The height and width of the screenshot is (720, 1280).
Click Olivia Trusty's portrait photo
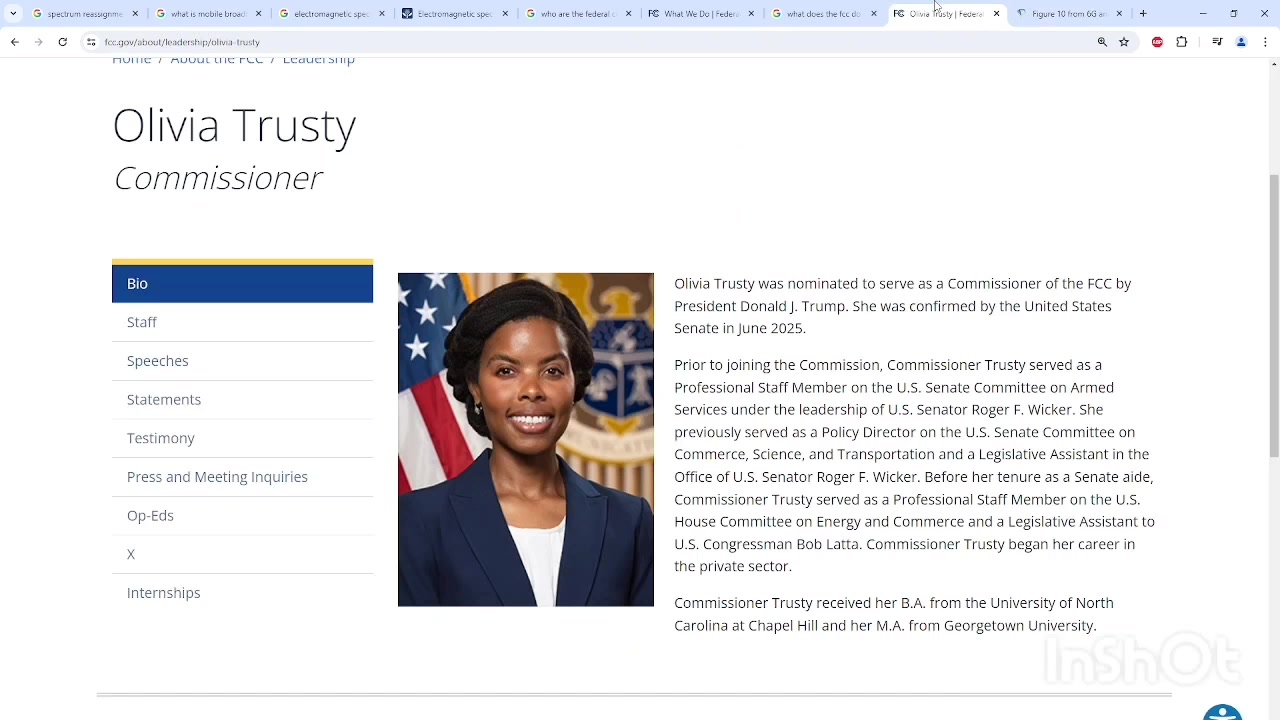click(x=525, y=440)
